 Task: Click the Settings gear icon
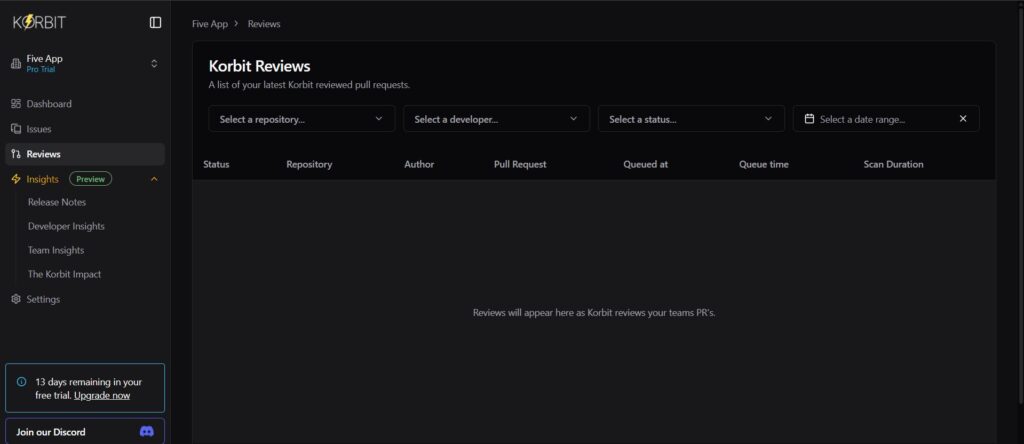tap(16, 299)
